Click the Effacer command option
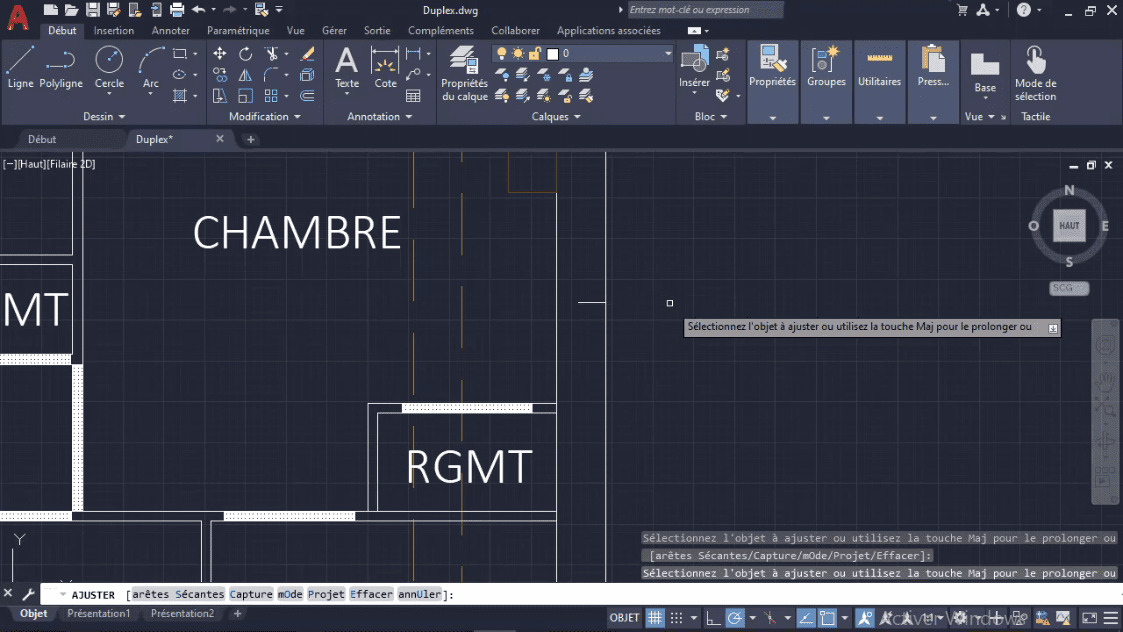The width and height of the screenshot is (1123, 632). click(371, 595)
